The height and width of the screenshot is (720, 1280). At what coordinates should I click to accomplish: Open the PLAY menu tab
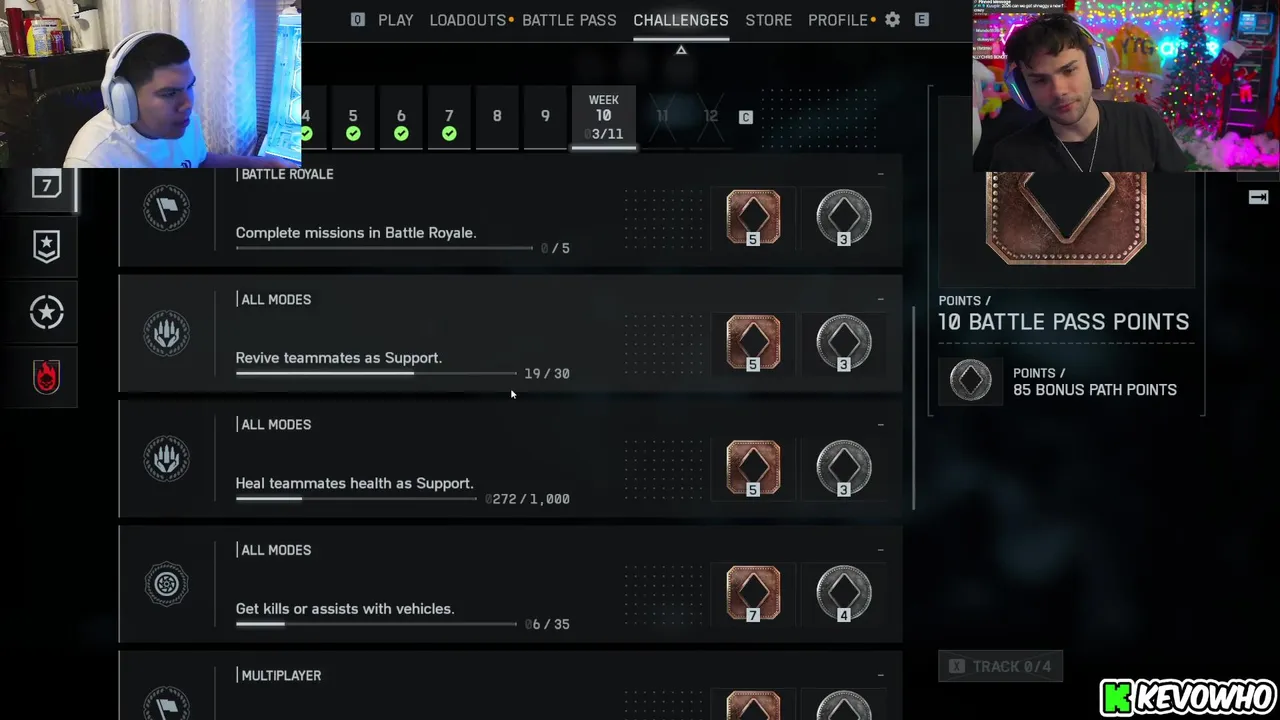pyautogui.click(x=395, y=20)
